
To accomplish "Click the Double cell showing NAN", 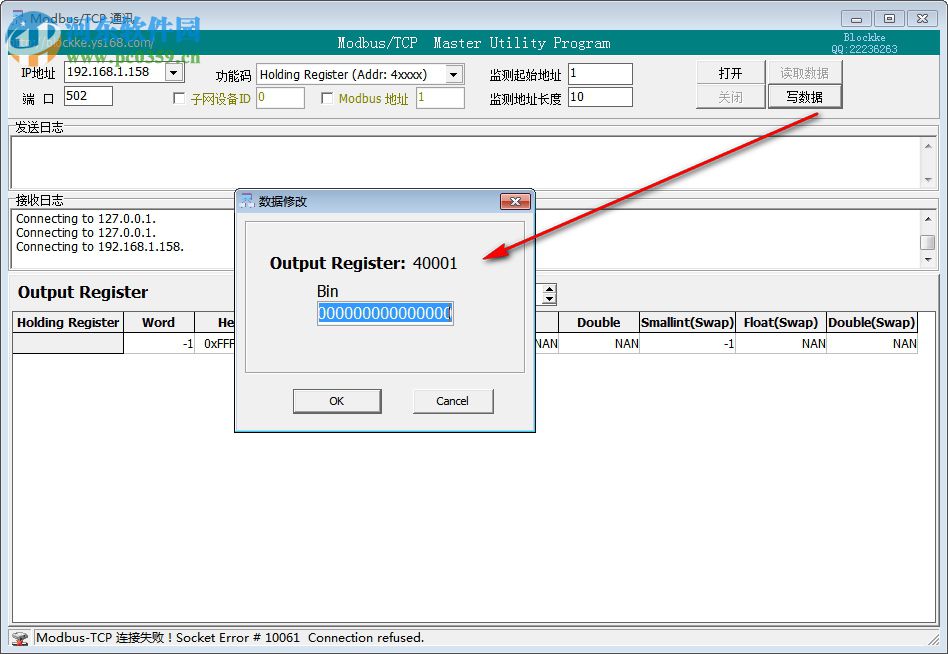I will [599, 343].
